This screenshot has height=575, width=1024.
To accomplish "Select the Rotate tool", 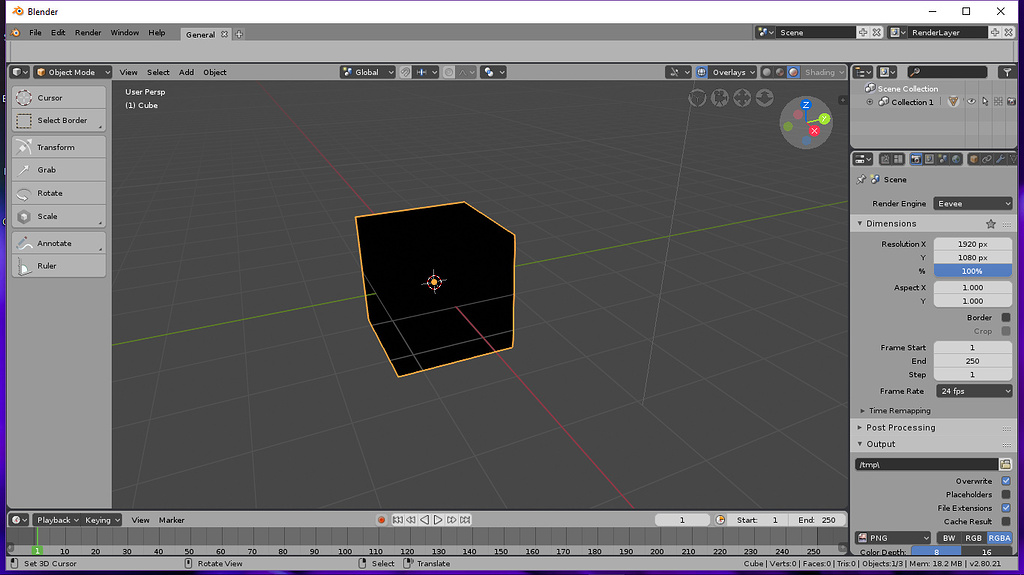I will 59,193.
